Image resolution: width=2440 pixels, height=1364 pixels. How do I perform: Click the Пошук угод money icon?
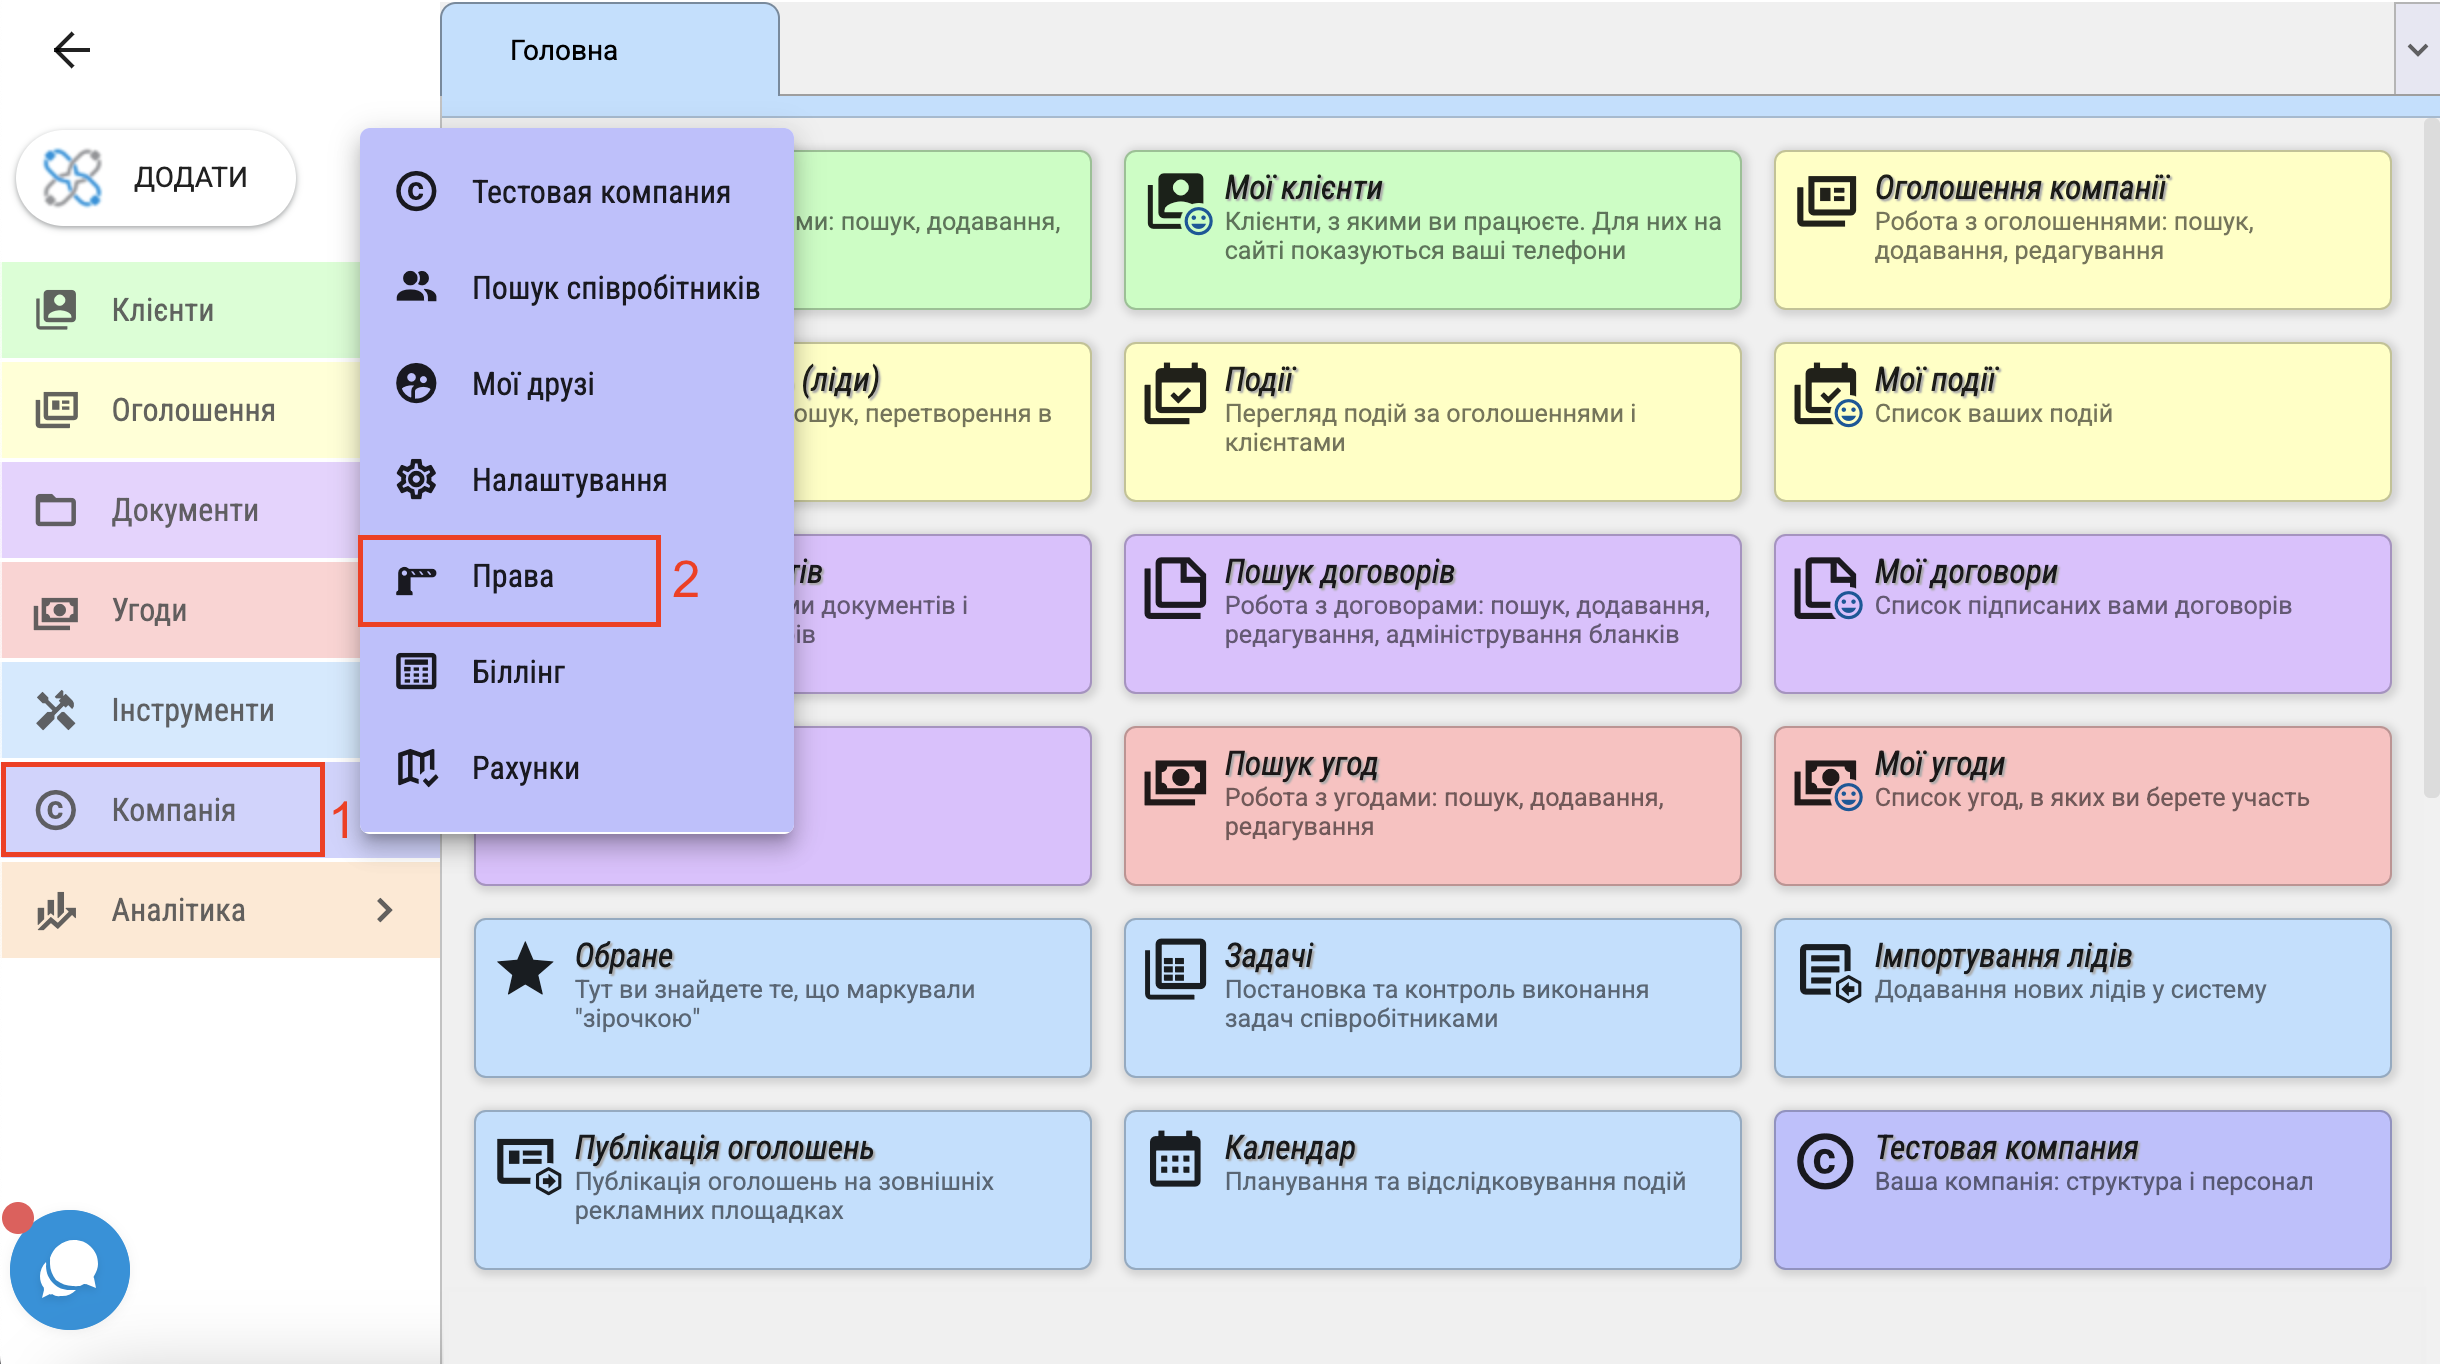1175,781
